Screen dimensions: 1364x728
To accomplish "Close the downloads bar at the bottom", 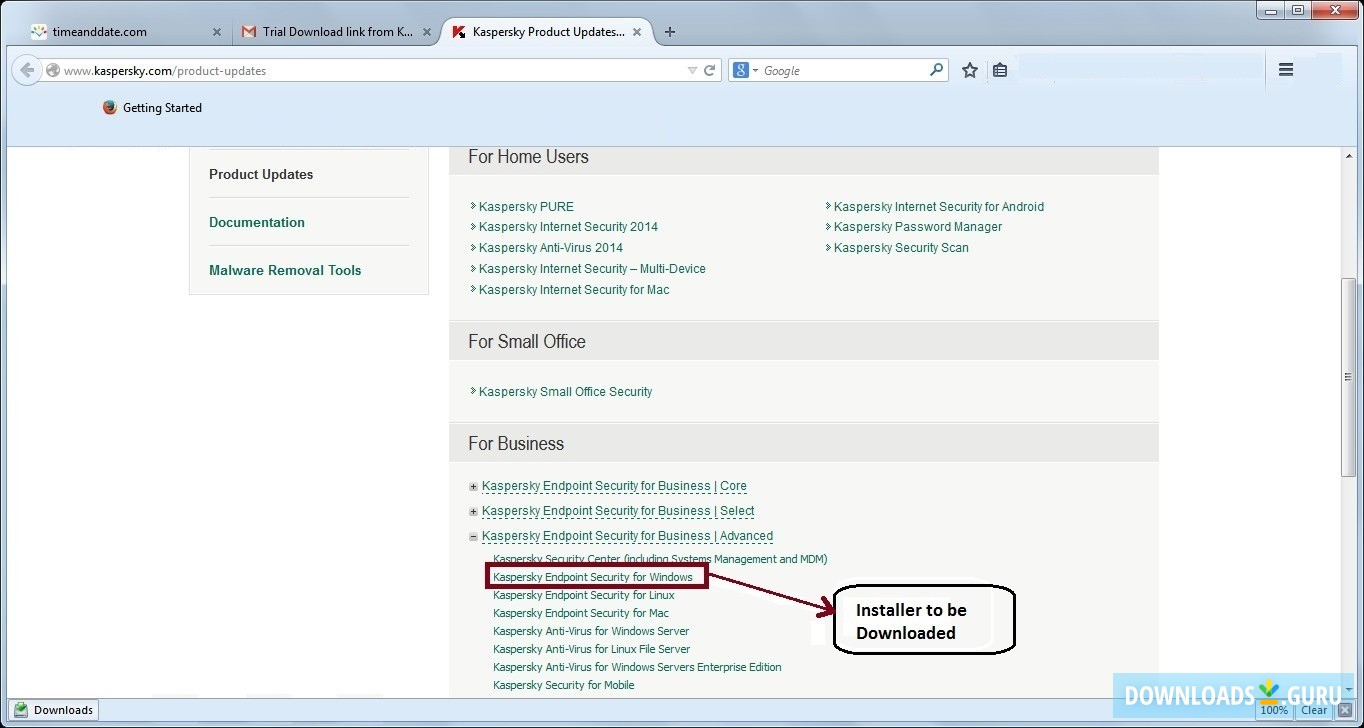I will 1345,710.
